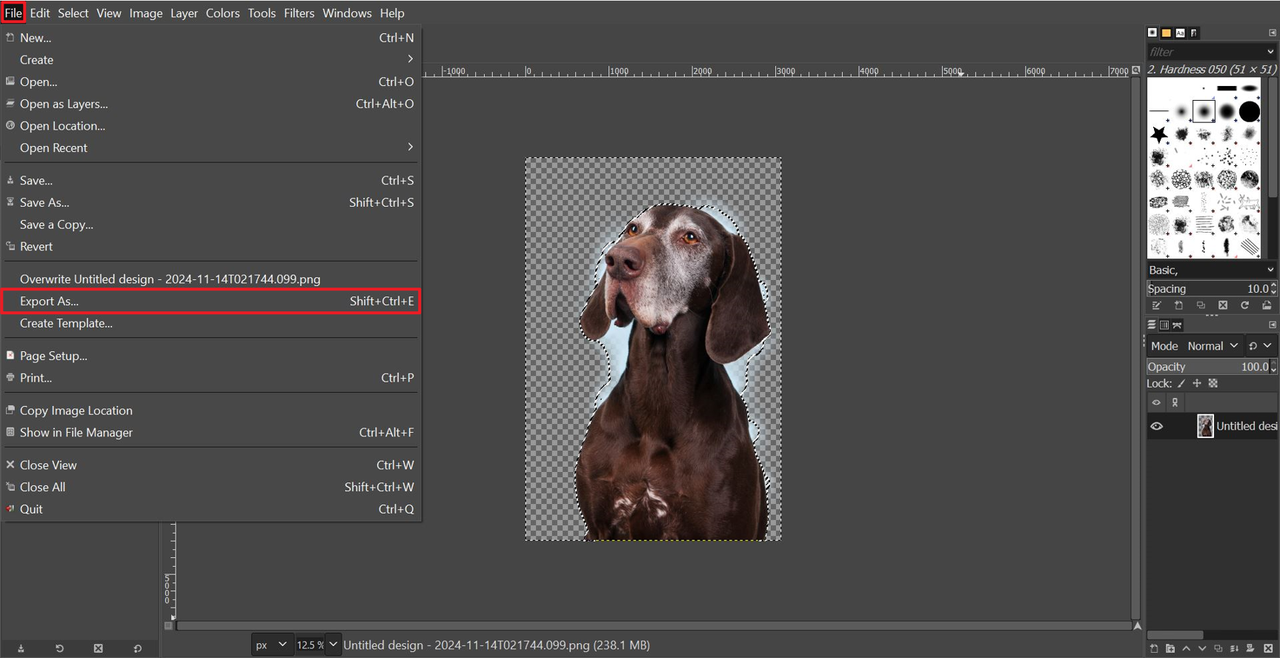Open the Select menu
The height and width of the screenshot is (658, 1280).
[73, 13]
